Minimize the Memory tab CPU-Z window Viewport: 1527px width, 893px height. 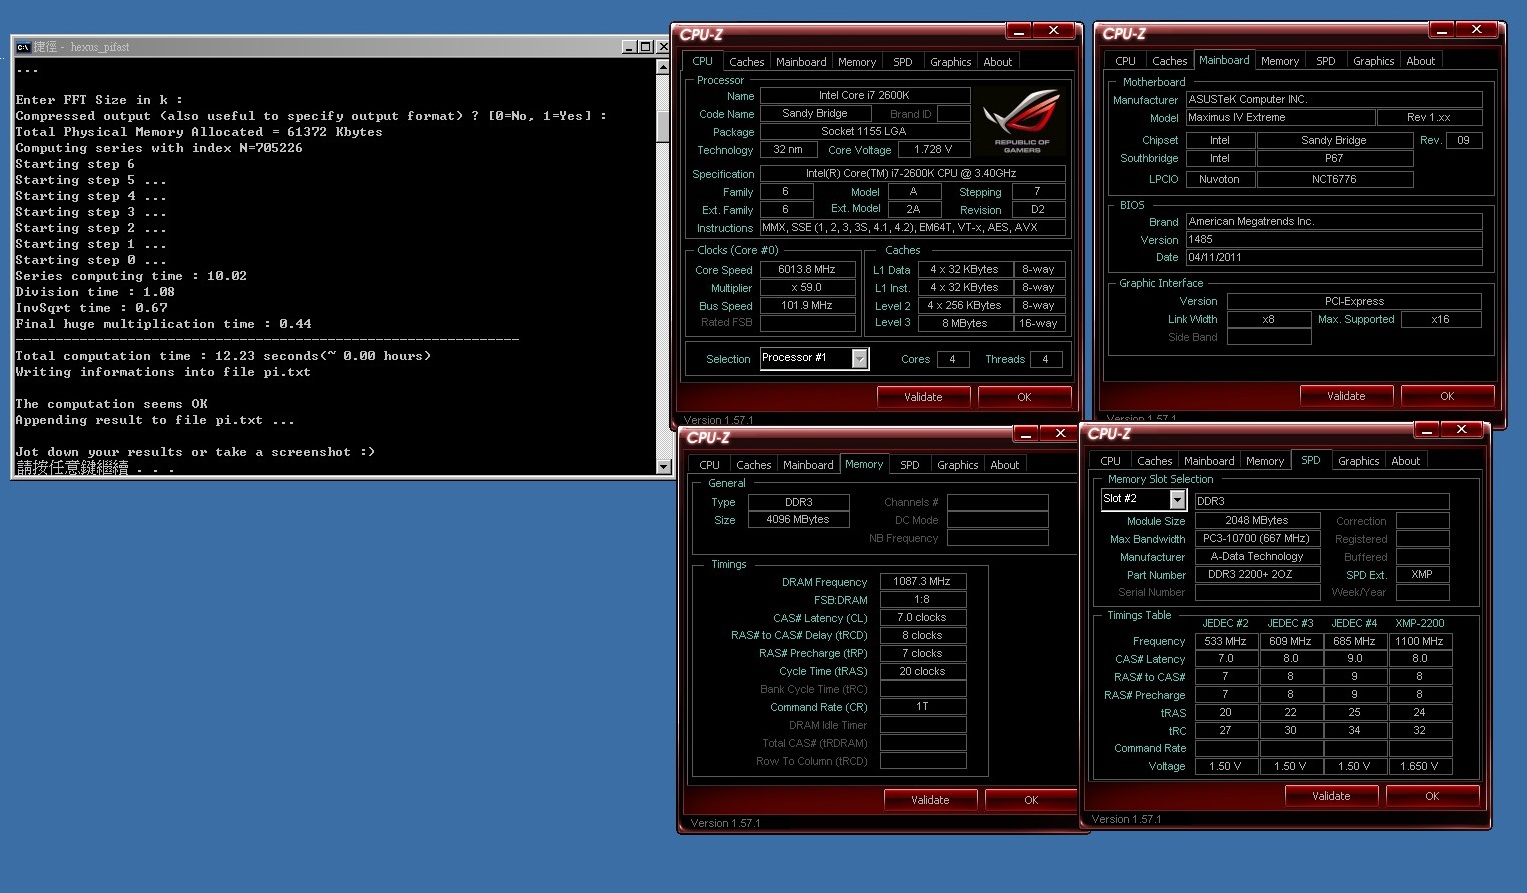1025,434
